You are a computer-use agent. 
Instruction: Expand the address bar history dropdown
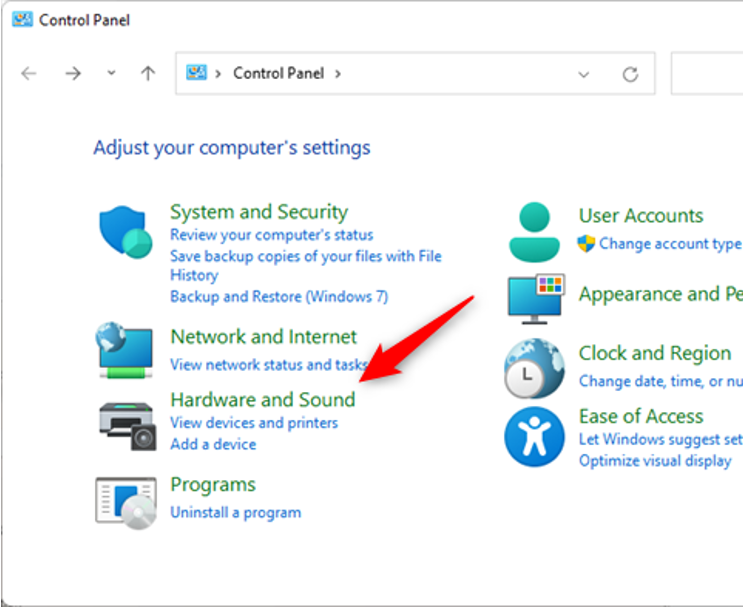pyautogui.click(x=584, y=75)
